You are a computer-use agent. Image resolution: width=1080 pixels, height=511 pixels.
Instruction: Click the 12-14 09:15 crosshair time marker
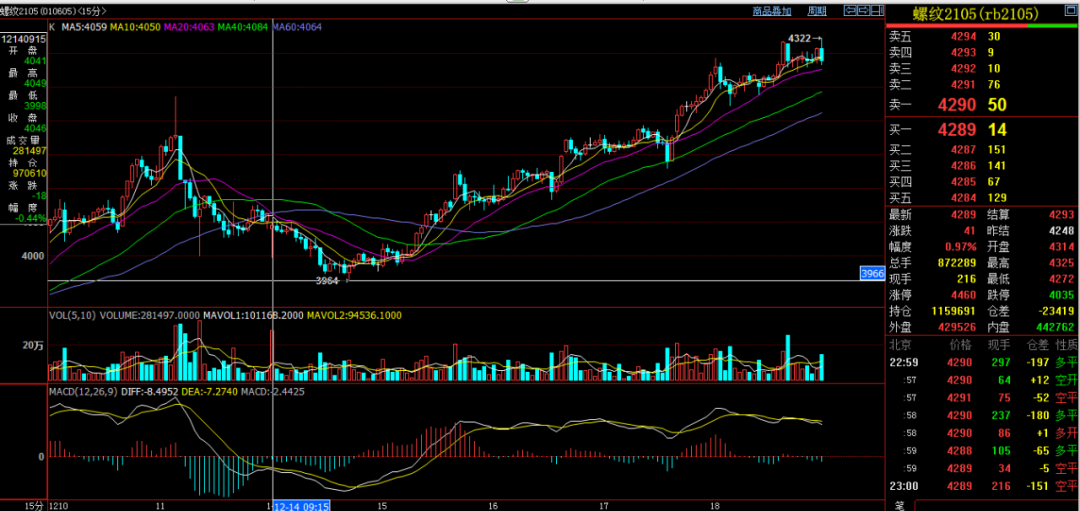click(x=302, y=505)
